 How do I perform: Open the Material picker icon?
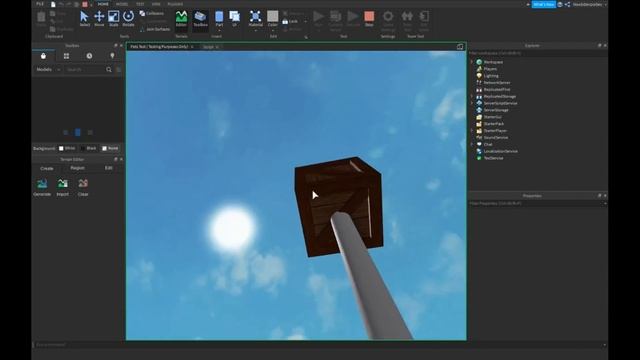click(x=256, y=17)
